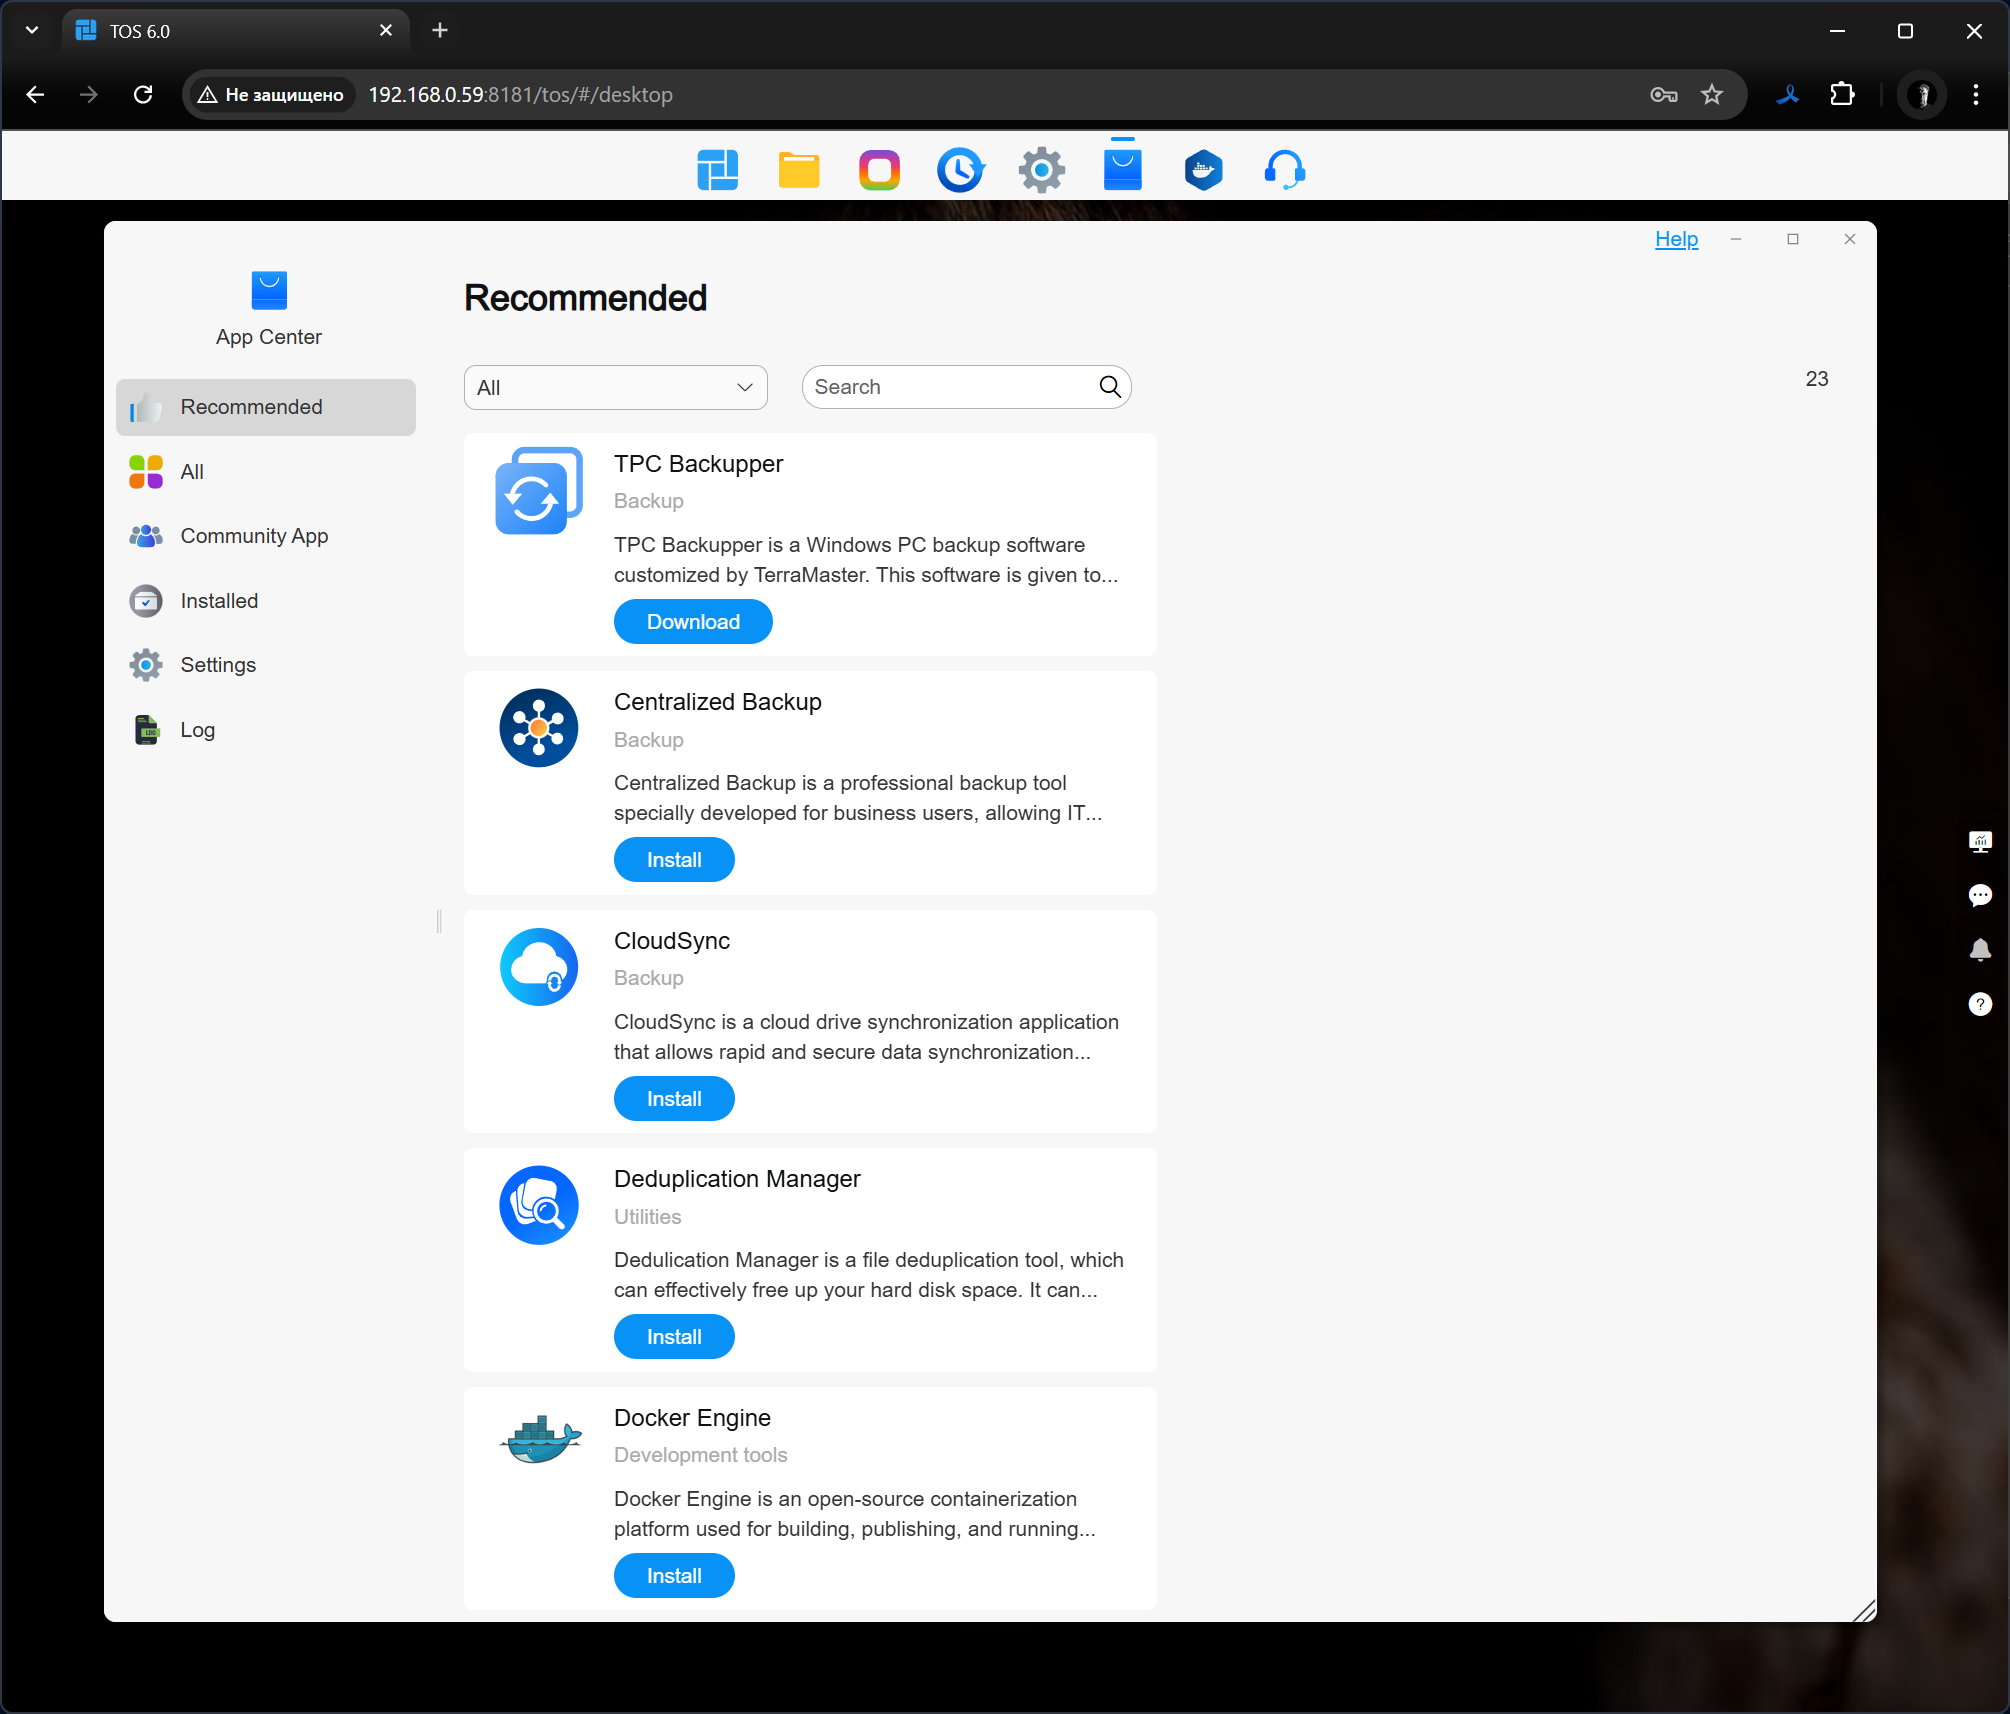
Task: Open the headset support icon in the dock
Action: 1285,170
